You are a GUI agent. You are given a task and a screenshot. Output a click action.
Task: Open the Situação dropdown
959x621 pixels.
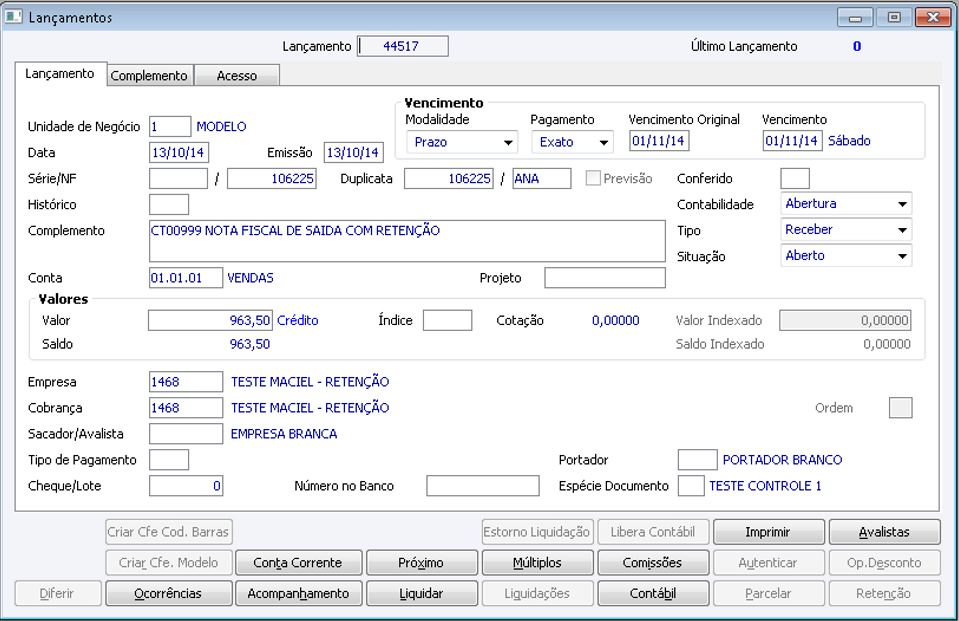[x=902, y=256]
